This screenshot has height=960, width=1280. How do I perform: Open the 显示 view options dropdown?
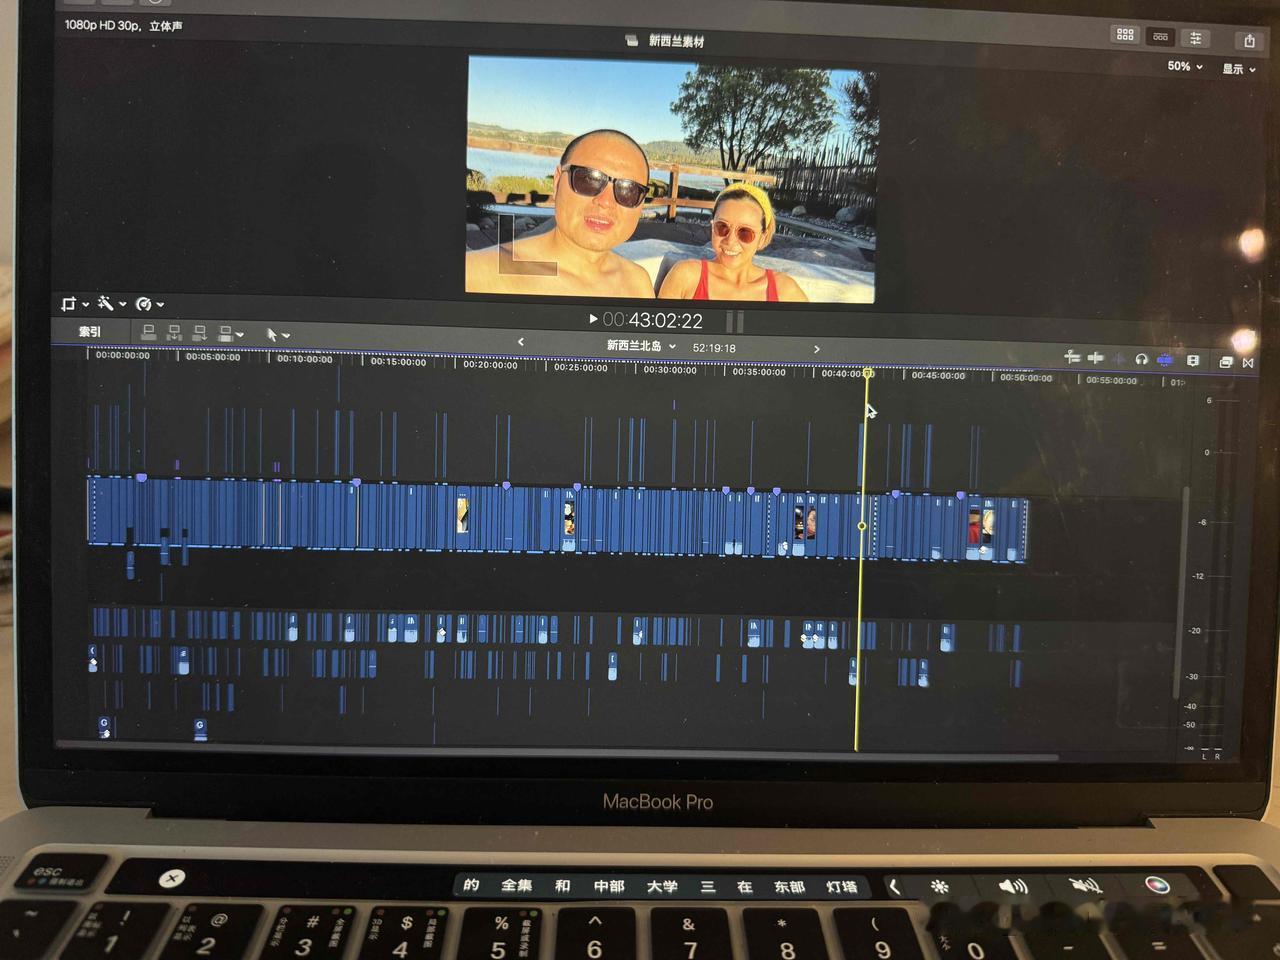(1238, 69)
